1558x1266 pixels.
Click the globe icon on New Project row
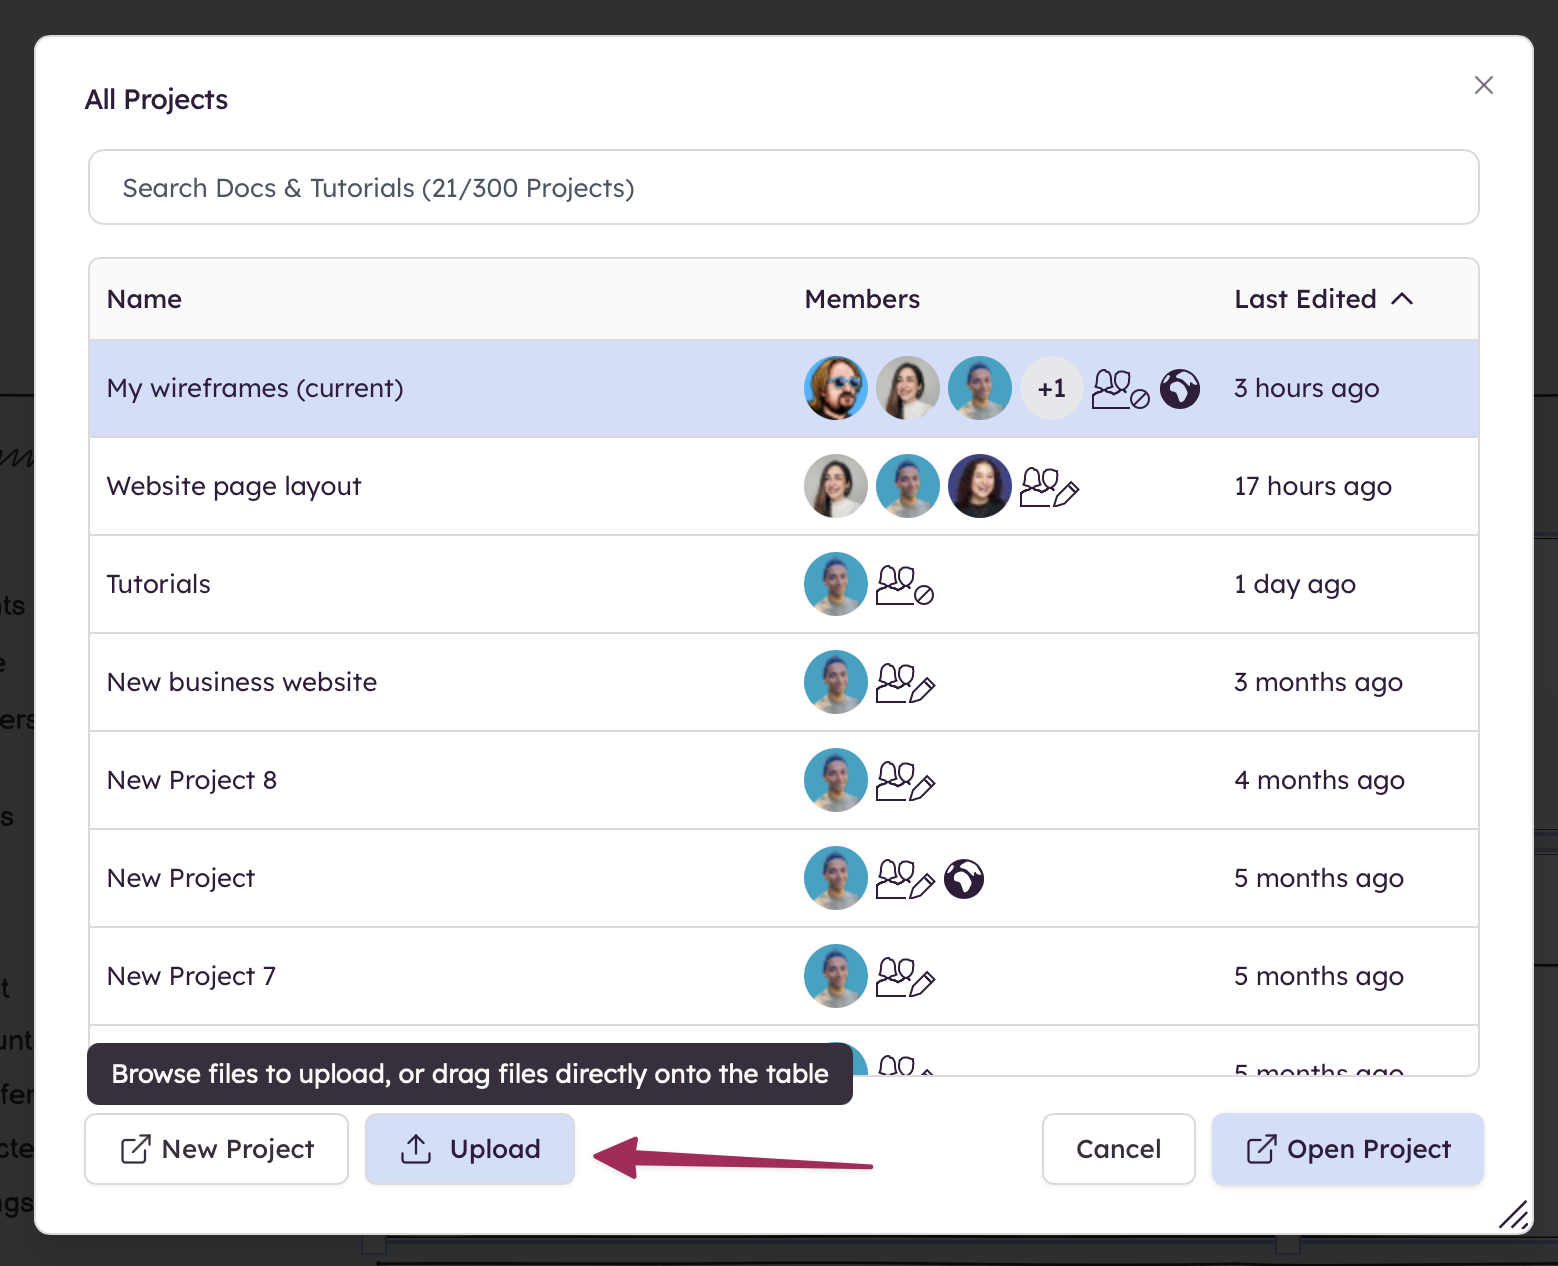pyautogui.click(x=963, y=878)
